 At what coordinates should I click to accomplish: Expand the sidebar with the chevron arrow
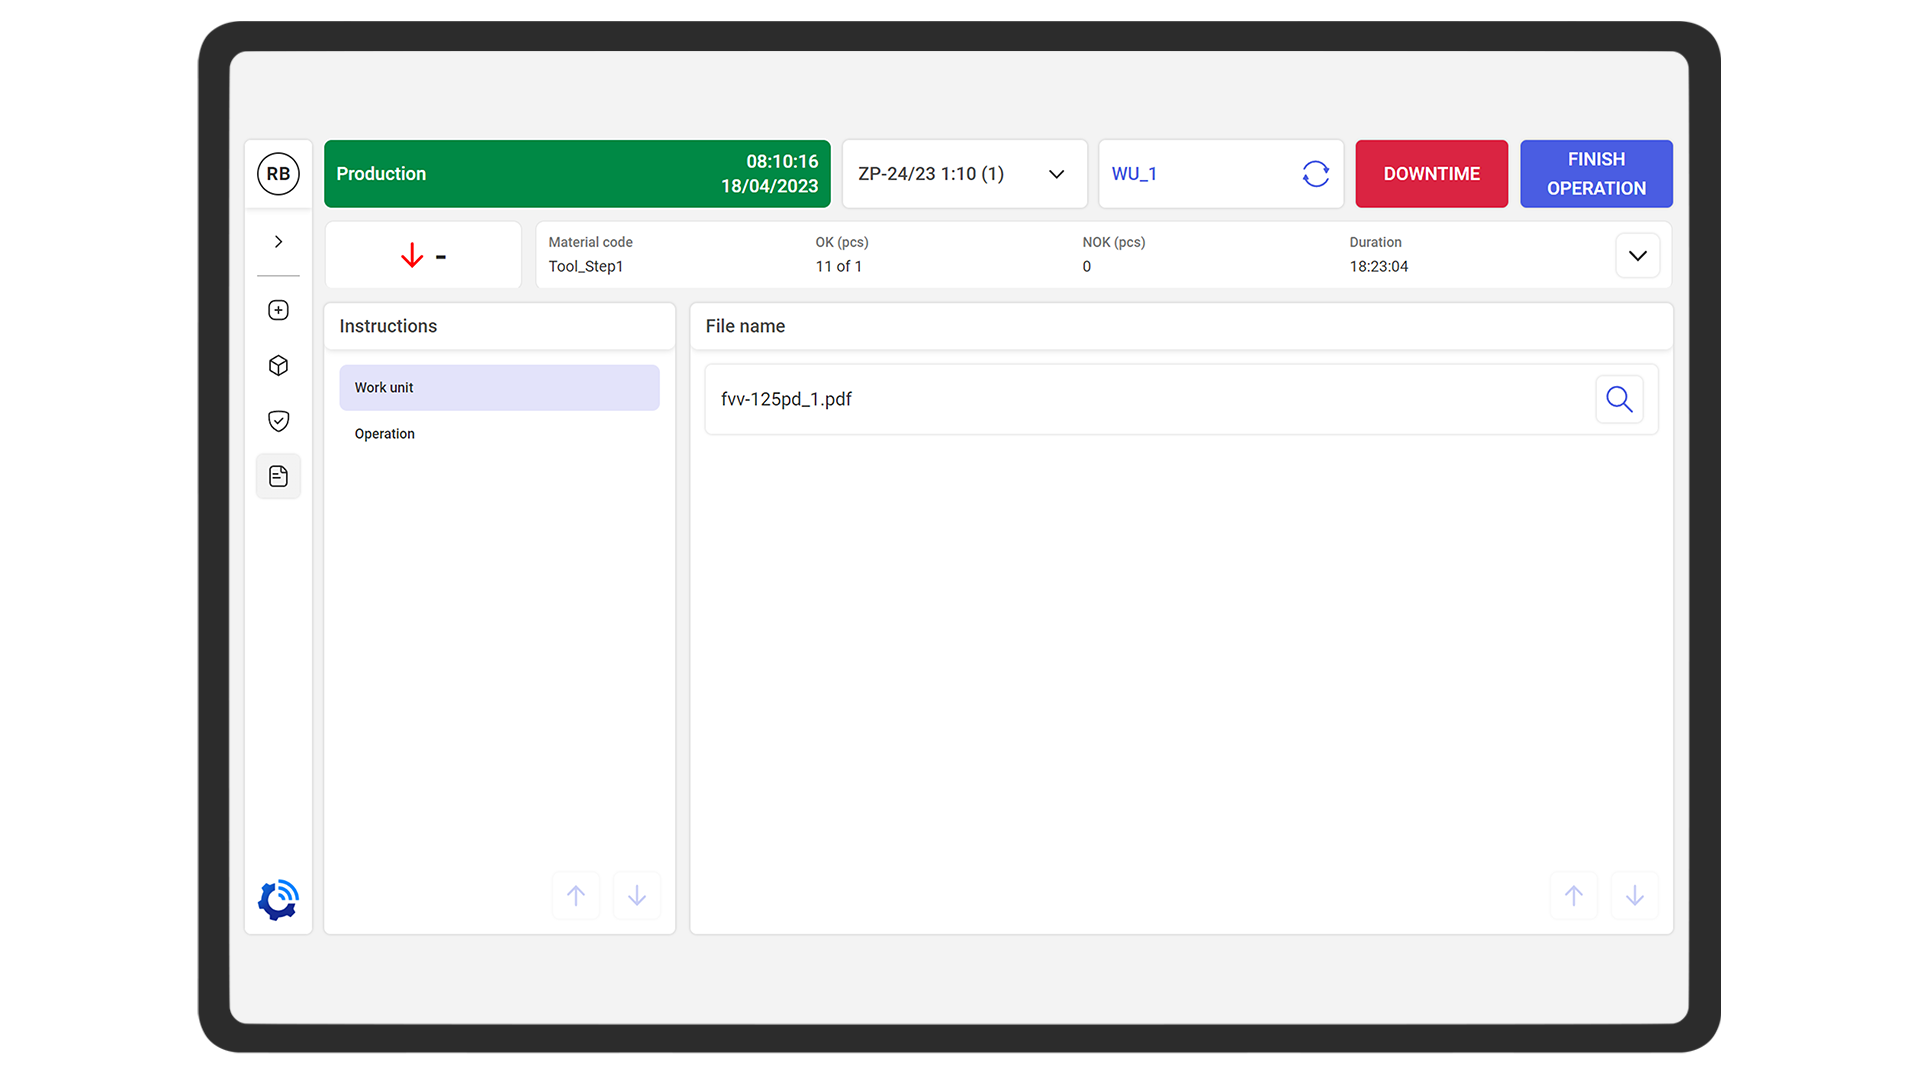coord(278,242)
